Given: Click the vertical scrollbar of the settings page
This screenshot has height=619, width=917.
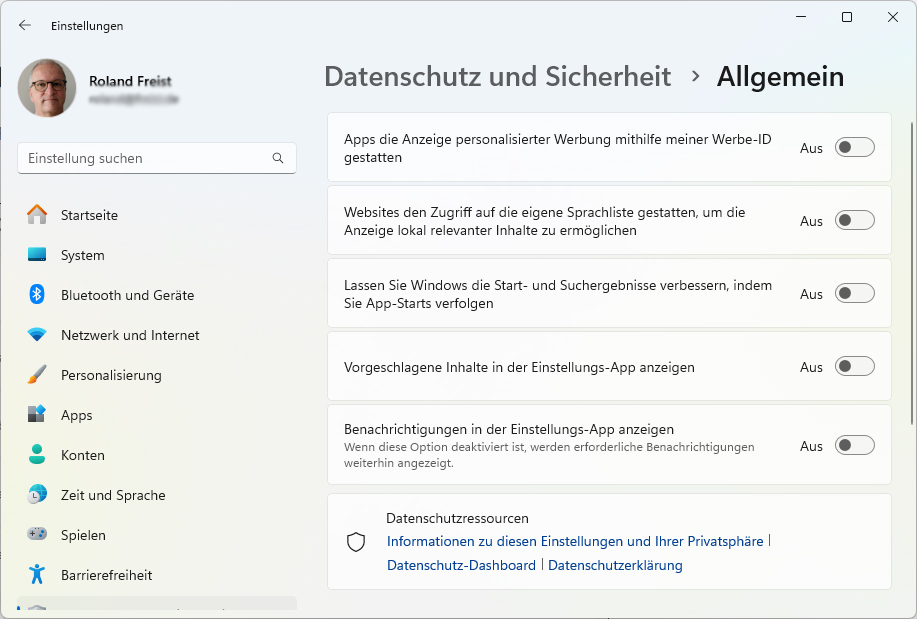Looking at the screenshot, I should tap(912, 273).
